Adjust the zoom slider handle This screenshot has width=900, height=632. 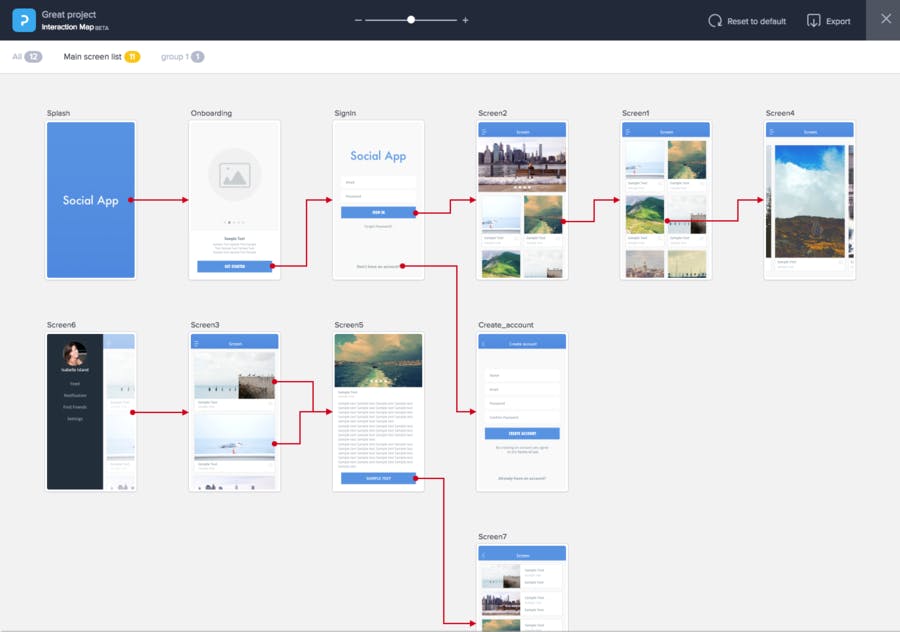click(411, 20)
